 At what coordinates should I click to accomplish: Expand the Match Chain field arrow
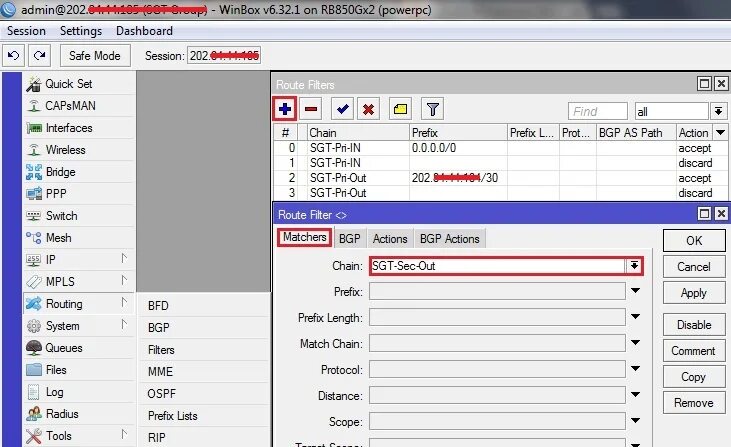point(635,344)
